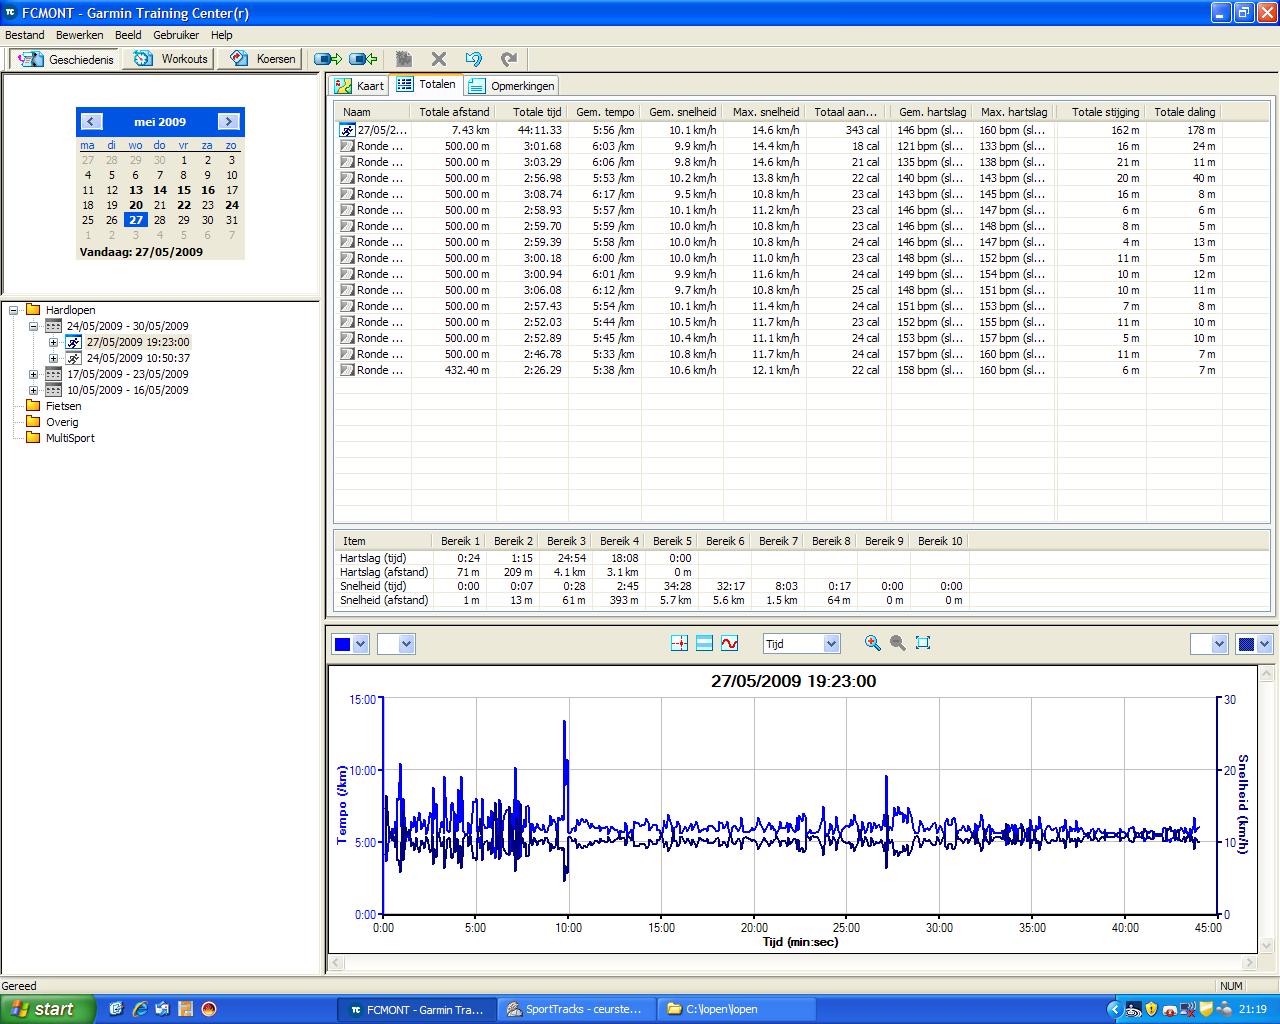Click Internet Explorer quick launch icon
This screenshot has height=1024, width=1280.
pos(140,1009)
